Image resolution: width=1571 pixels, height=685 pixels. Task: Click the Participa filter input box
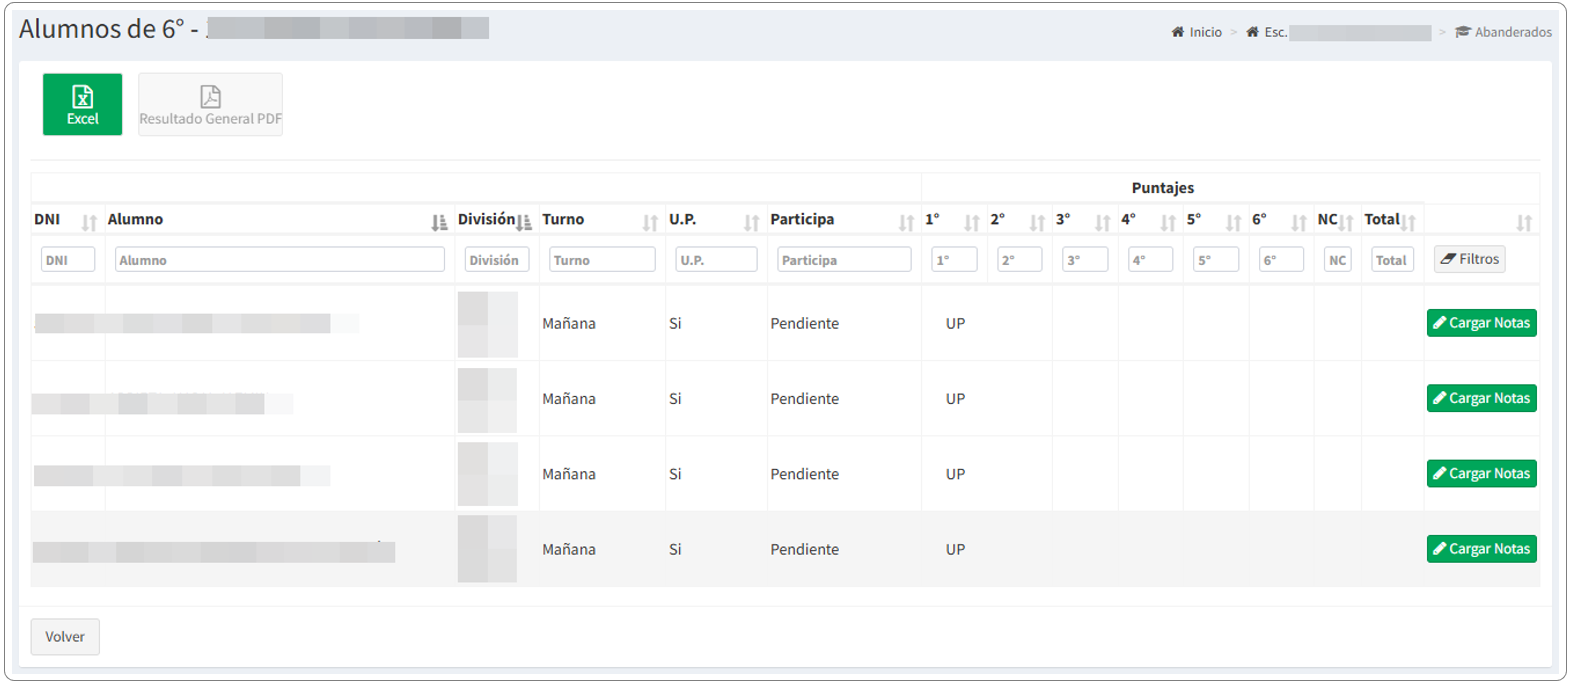click(x=844, y=260)
